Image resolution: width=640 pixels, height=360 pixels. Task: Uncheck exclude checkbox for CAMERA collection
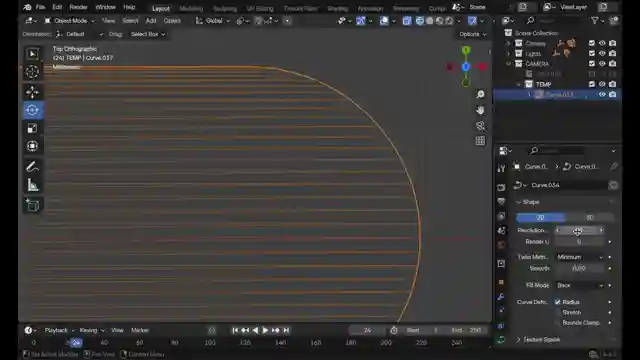pos(592,63)
